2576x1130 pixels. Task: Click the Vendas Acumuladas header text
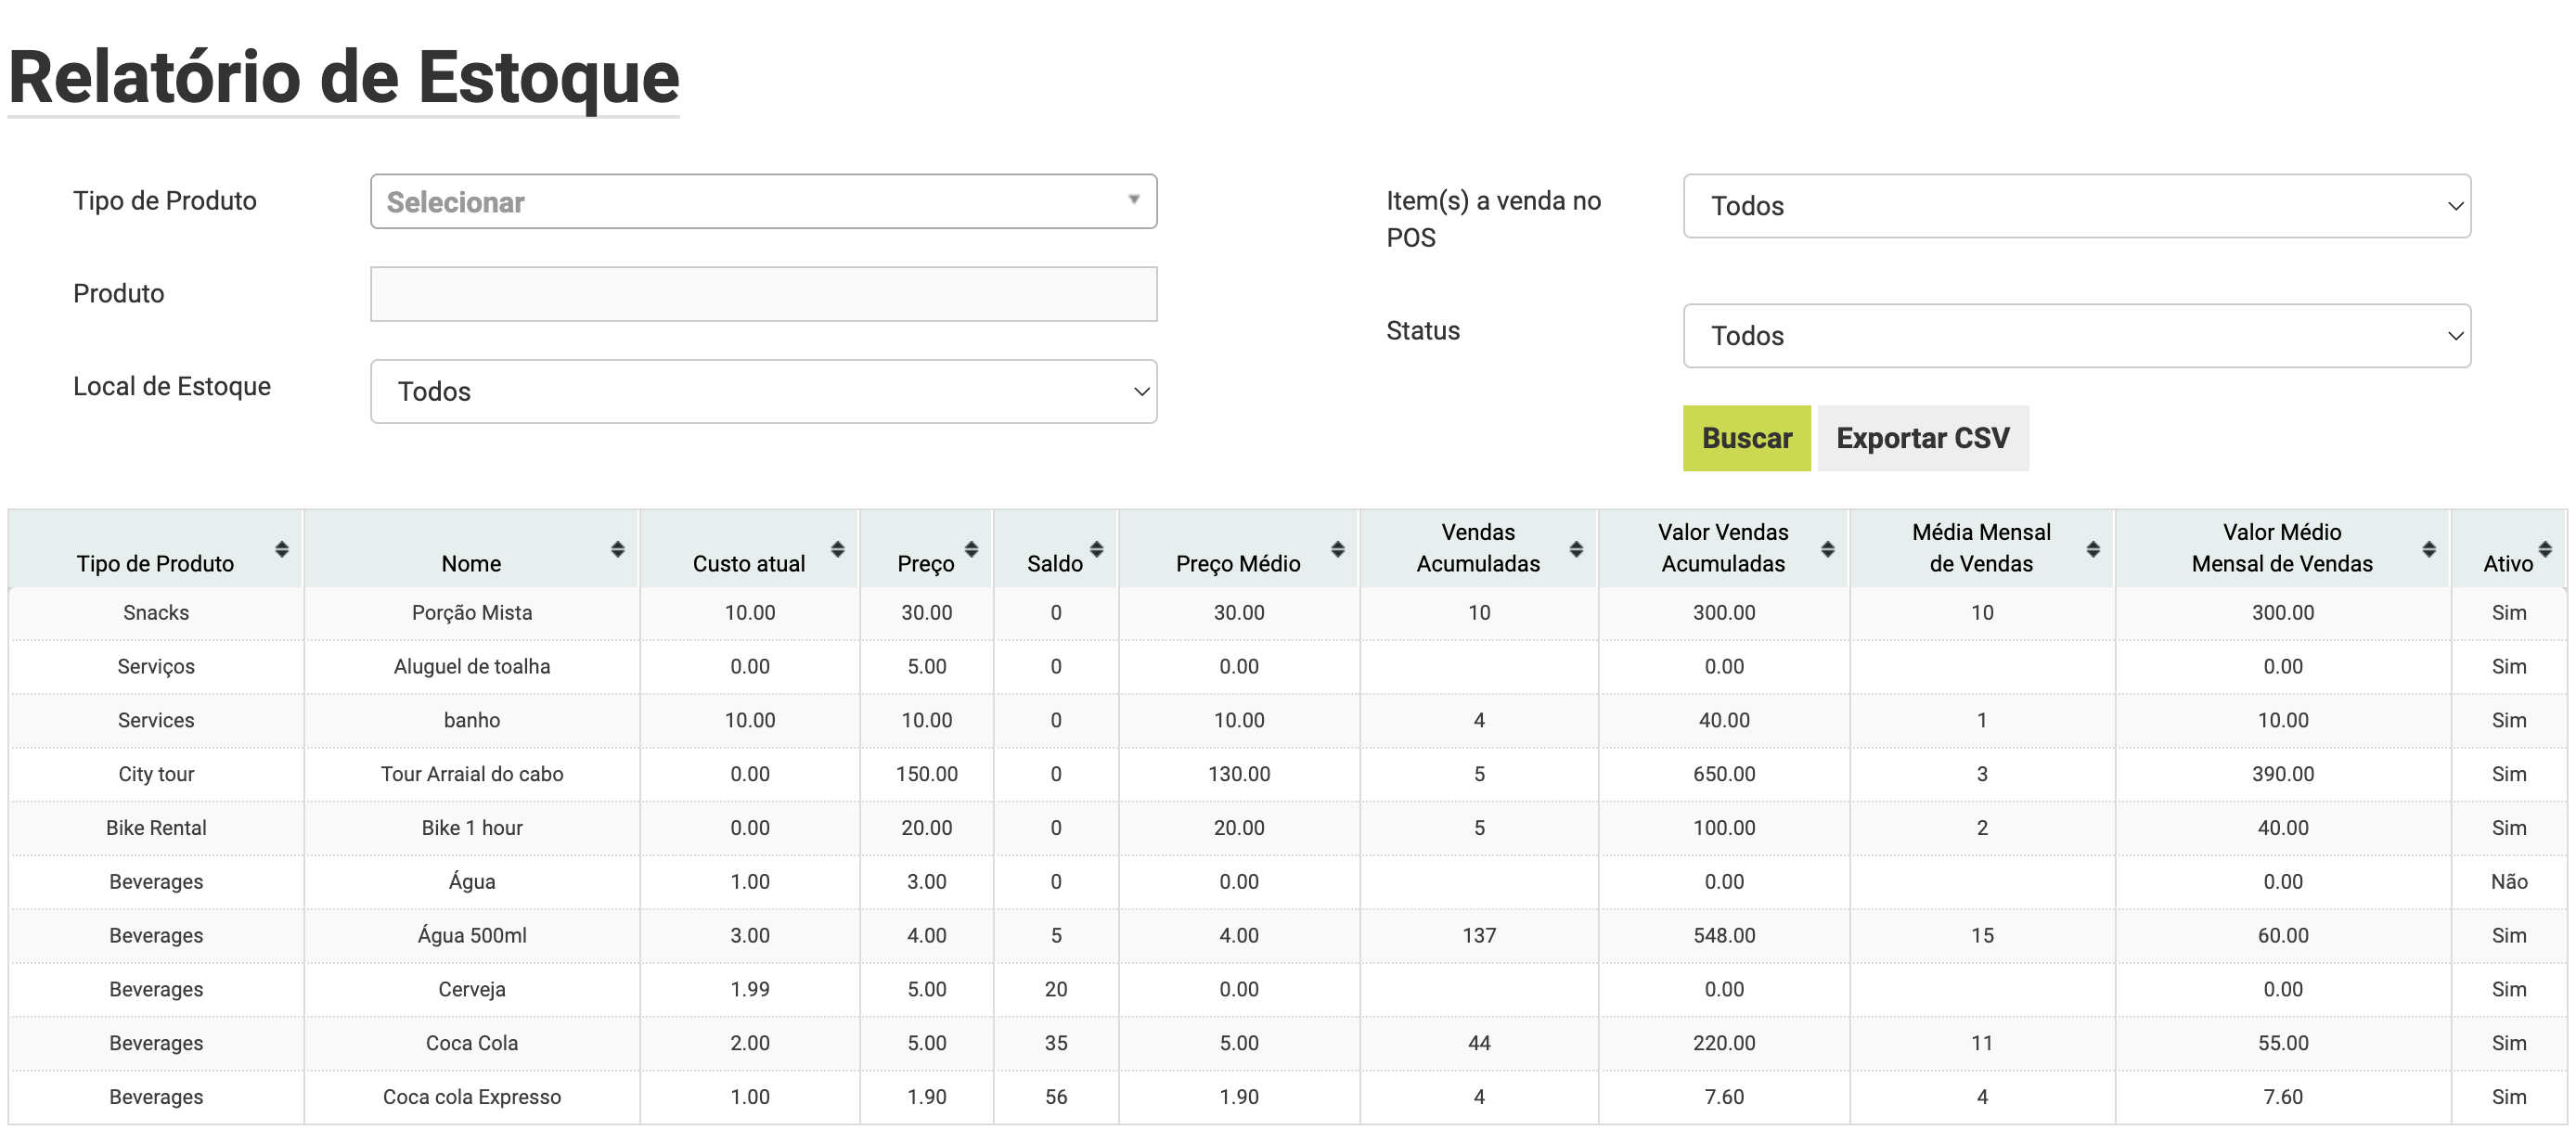(x=1478, y=548)
